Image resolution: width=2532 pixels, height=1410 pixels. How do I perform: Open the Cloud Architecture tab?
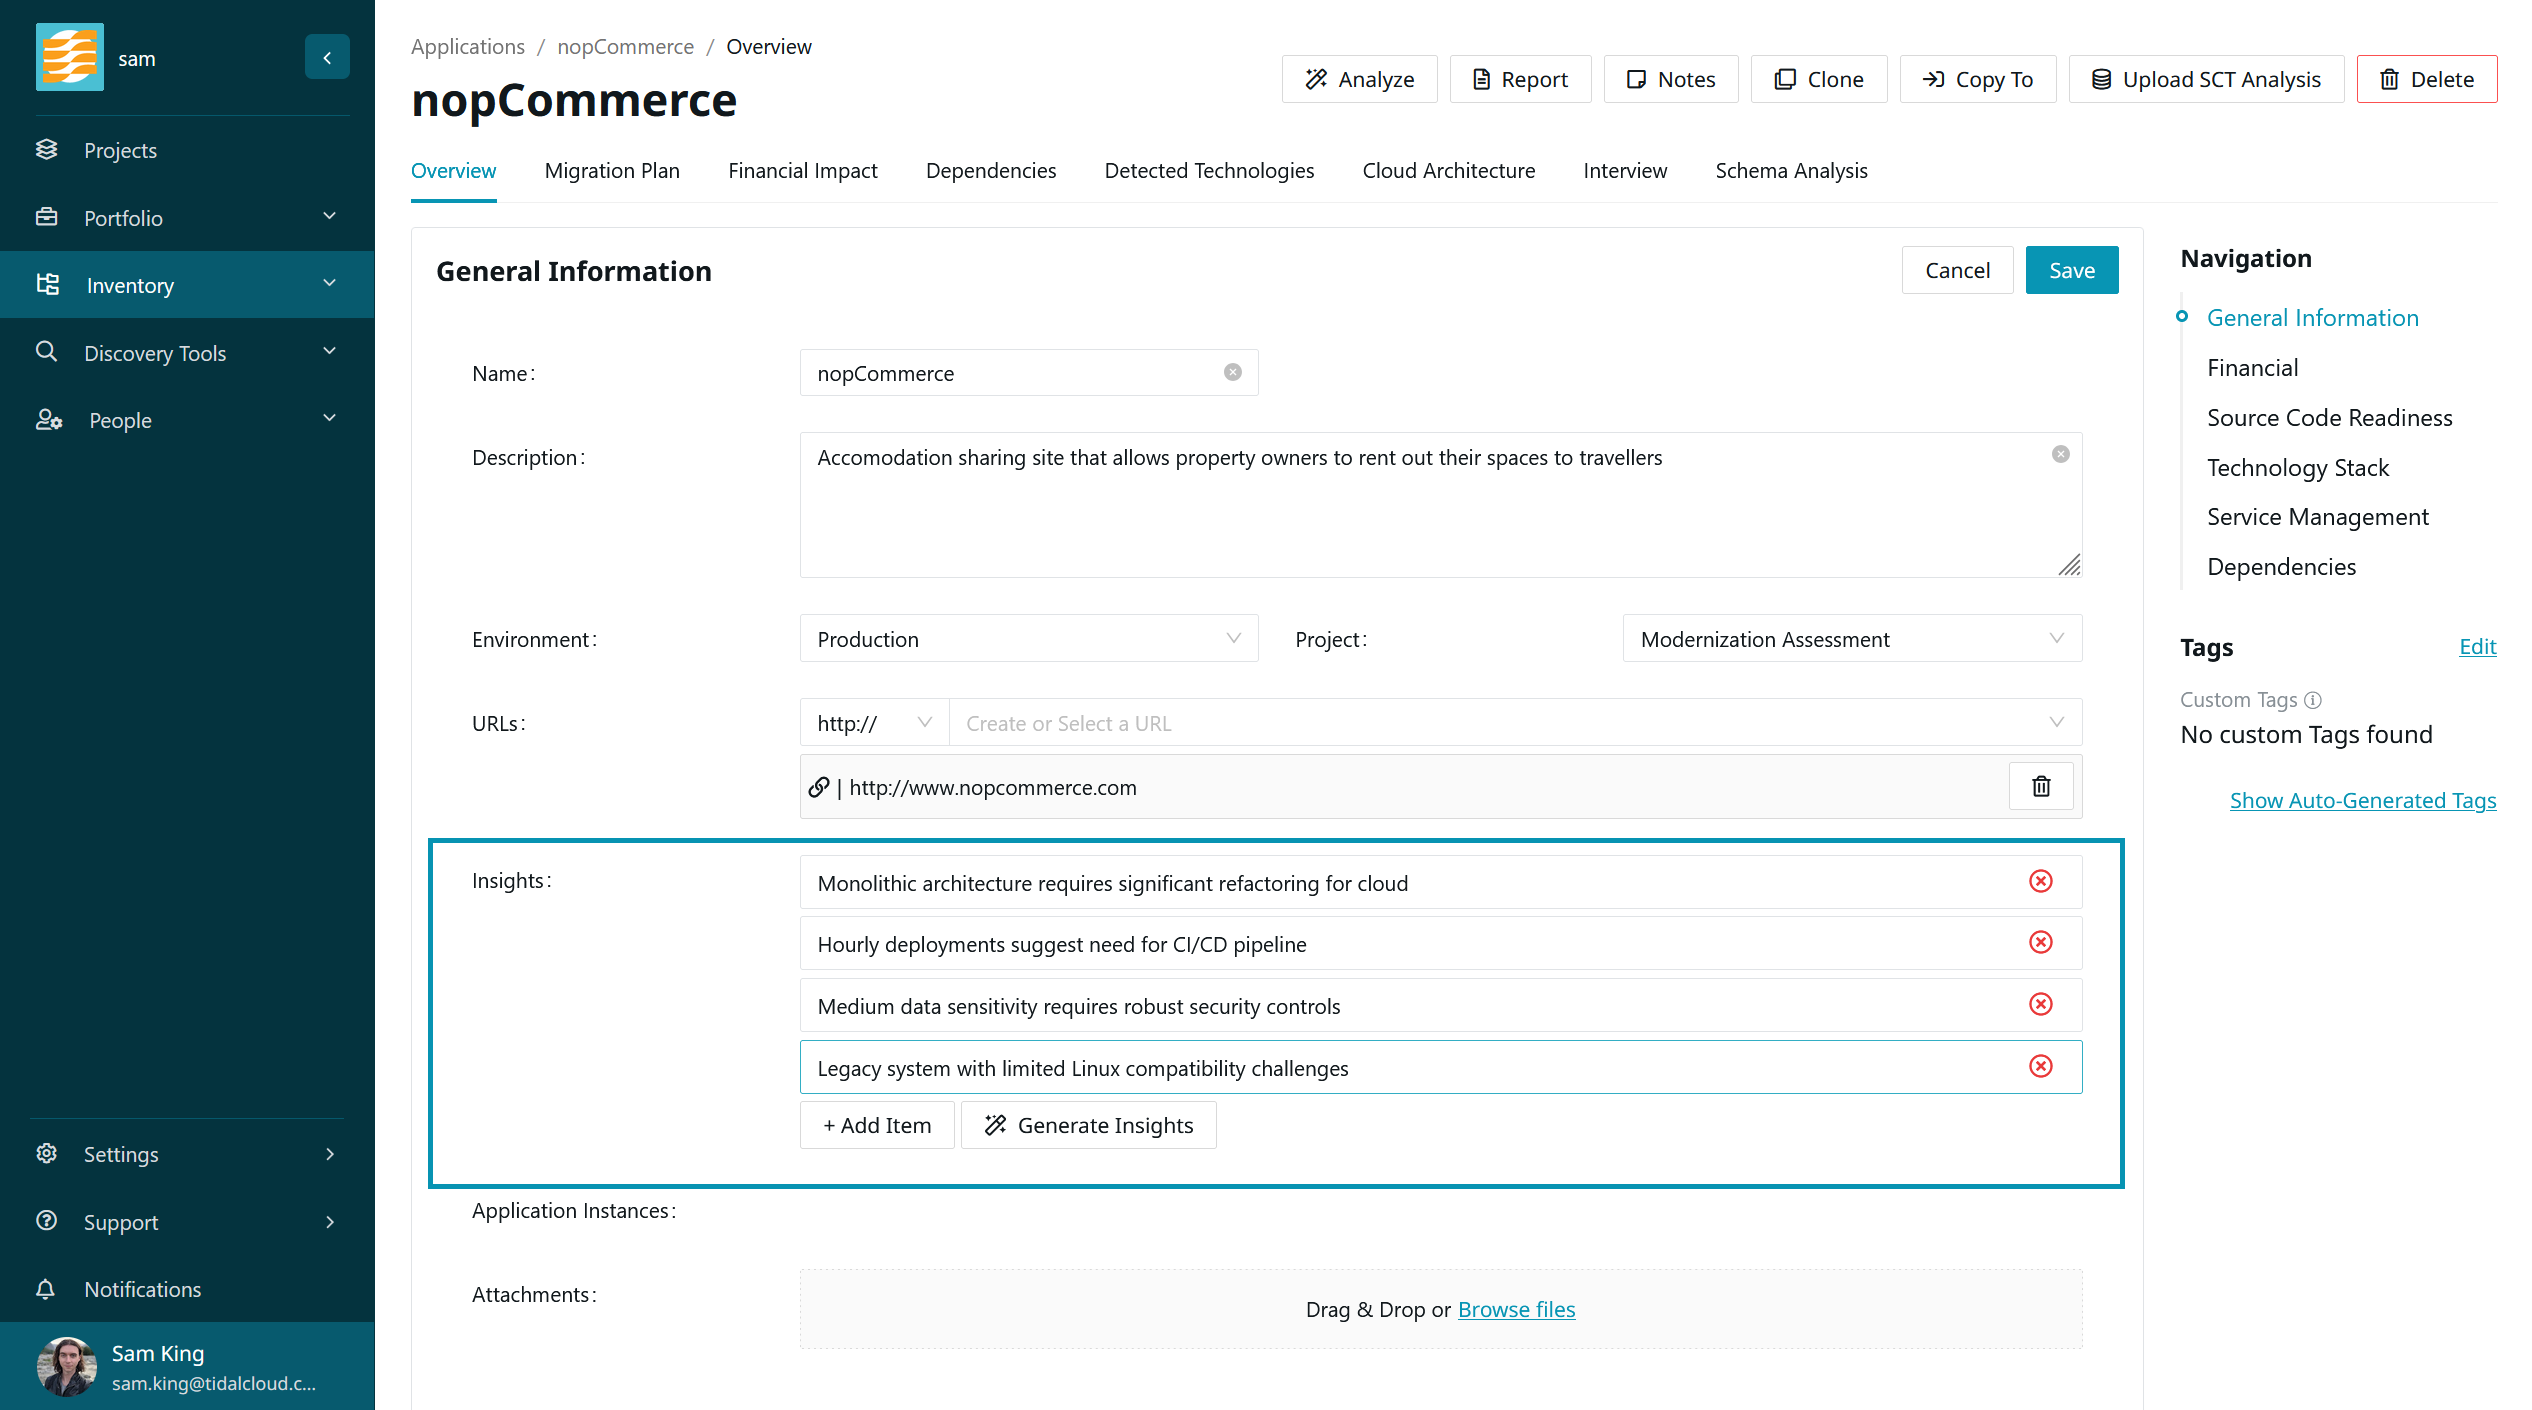tap(1448, 171)
